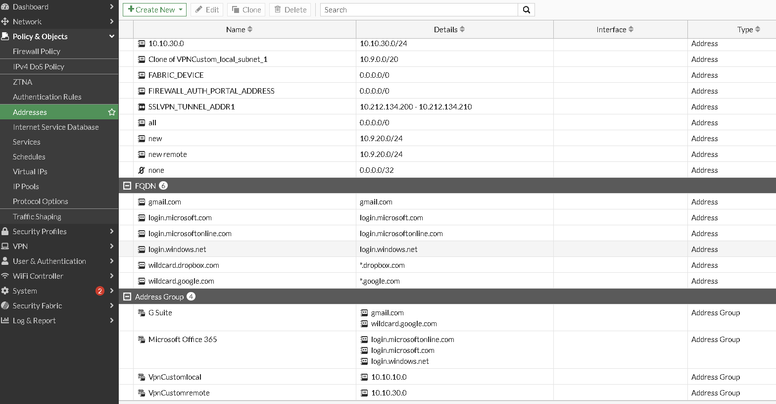Viewport: 776px width, 404px height.
Task: Select the all address row name
Action: click(152, 123)
